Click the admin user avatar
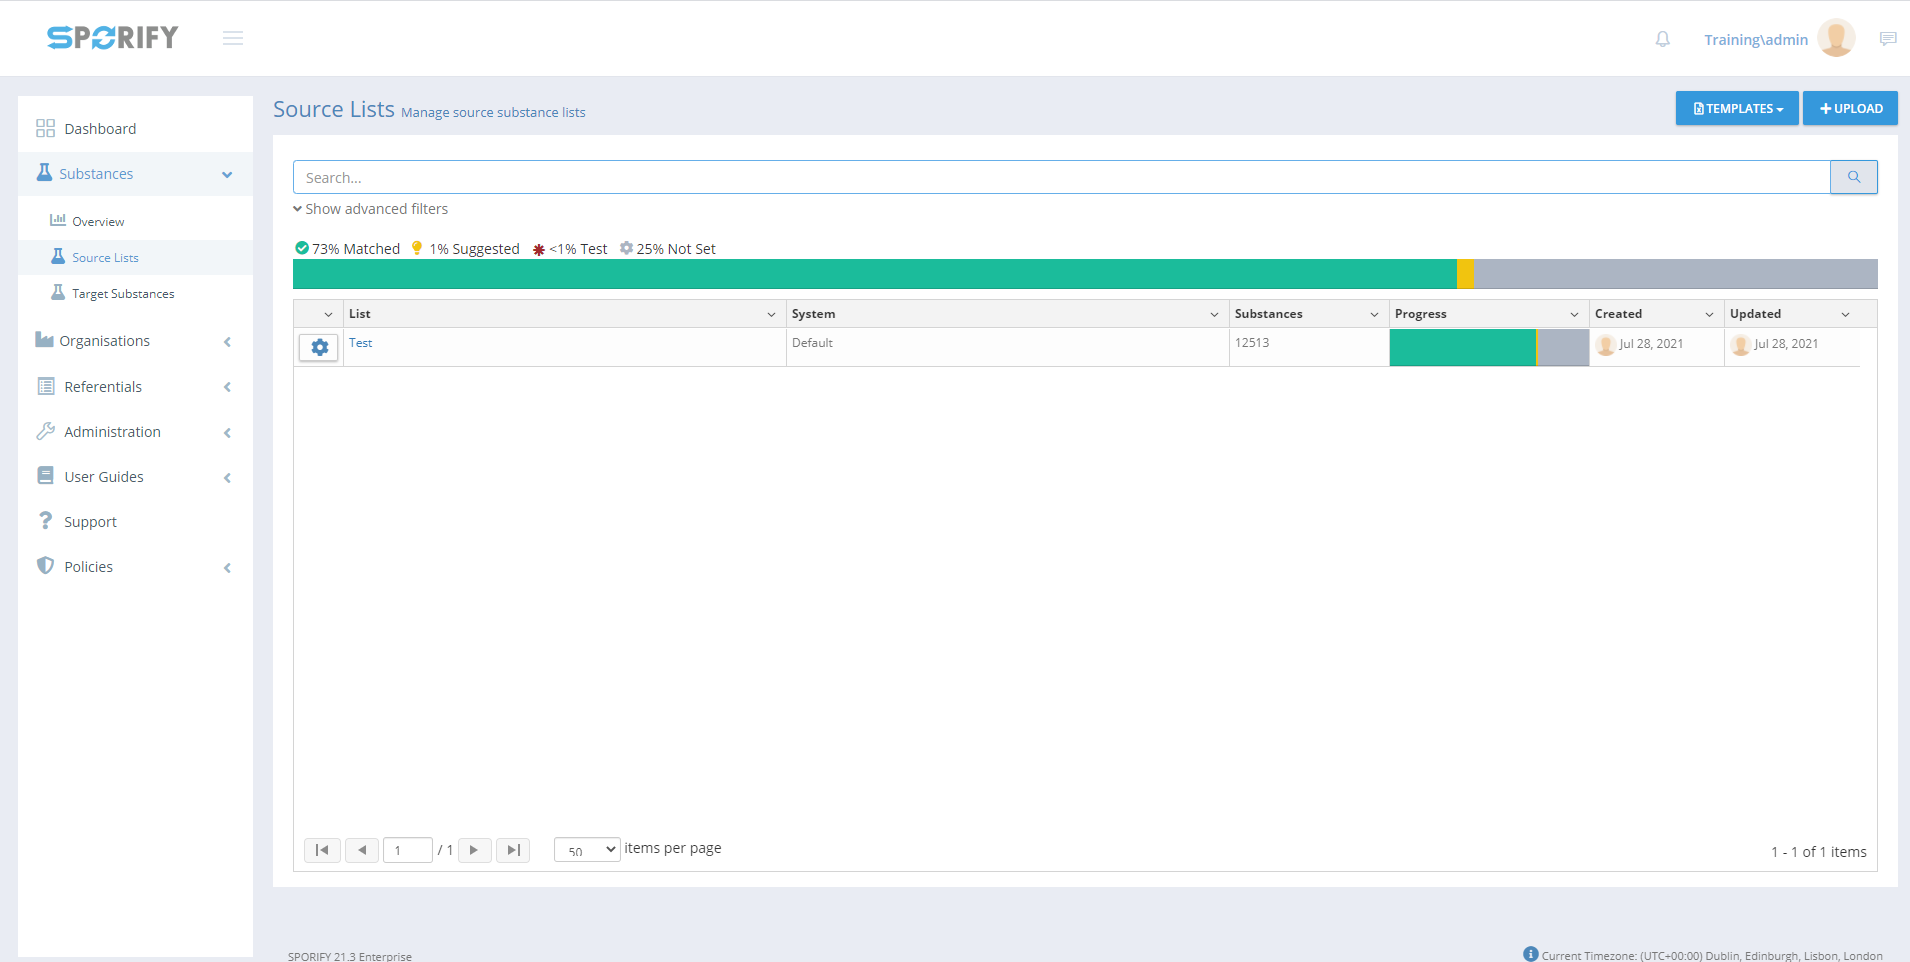The image size is (1910, 962). point(1835,39)
